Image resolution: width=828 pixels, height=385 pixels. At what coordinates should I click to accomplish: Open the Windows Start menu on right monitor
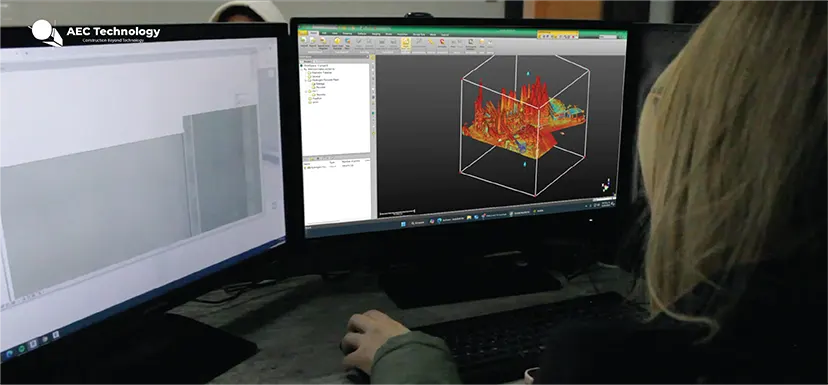click(x=403, y=224)
